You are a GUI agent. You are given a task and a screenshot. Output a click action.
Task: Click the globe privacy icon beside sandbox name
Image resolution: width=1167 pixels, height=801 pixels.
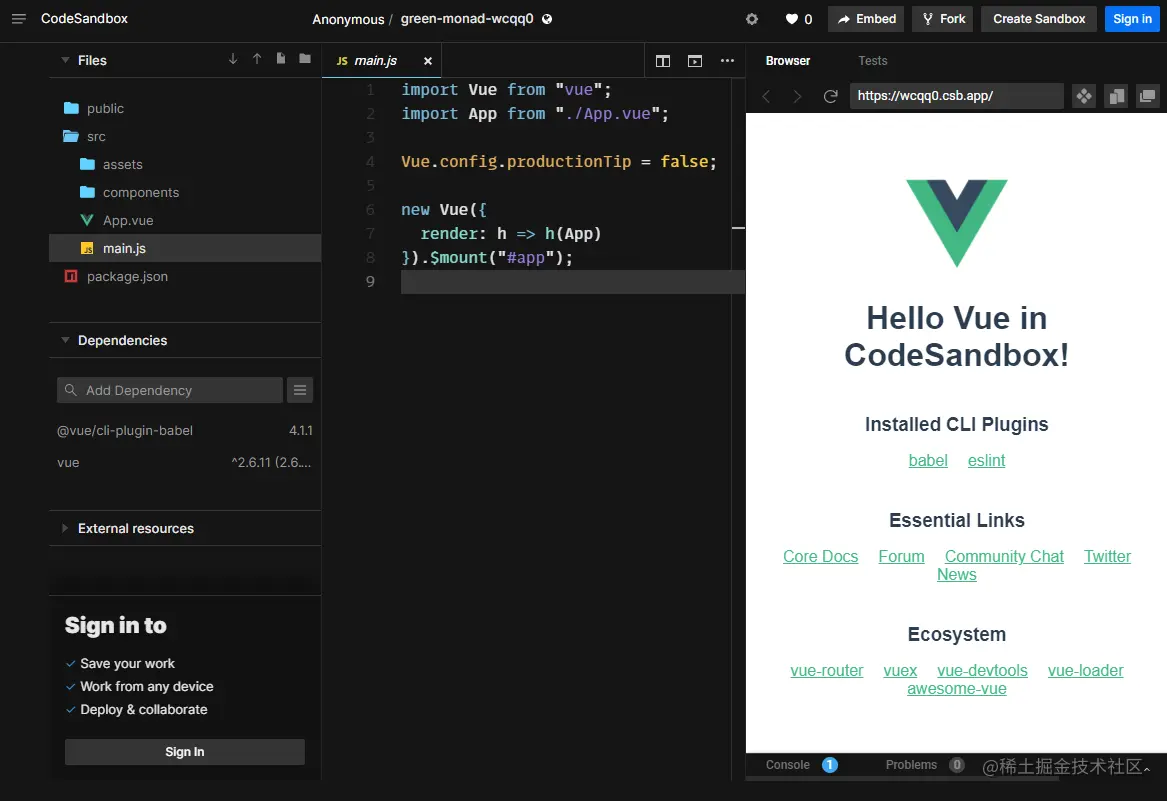[547, 19]
